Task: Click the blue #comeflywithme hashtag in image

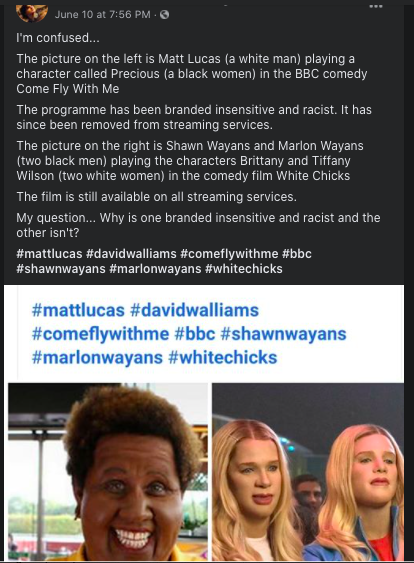Action: point(100,334)
